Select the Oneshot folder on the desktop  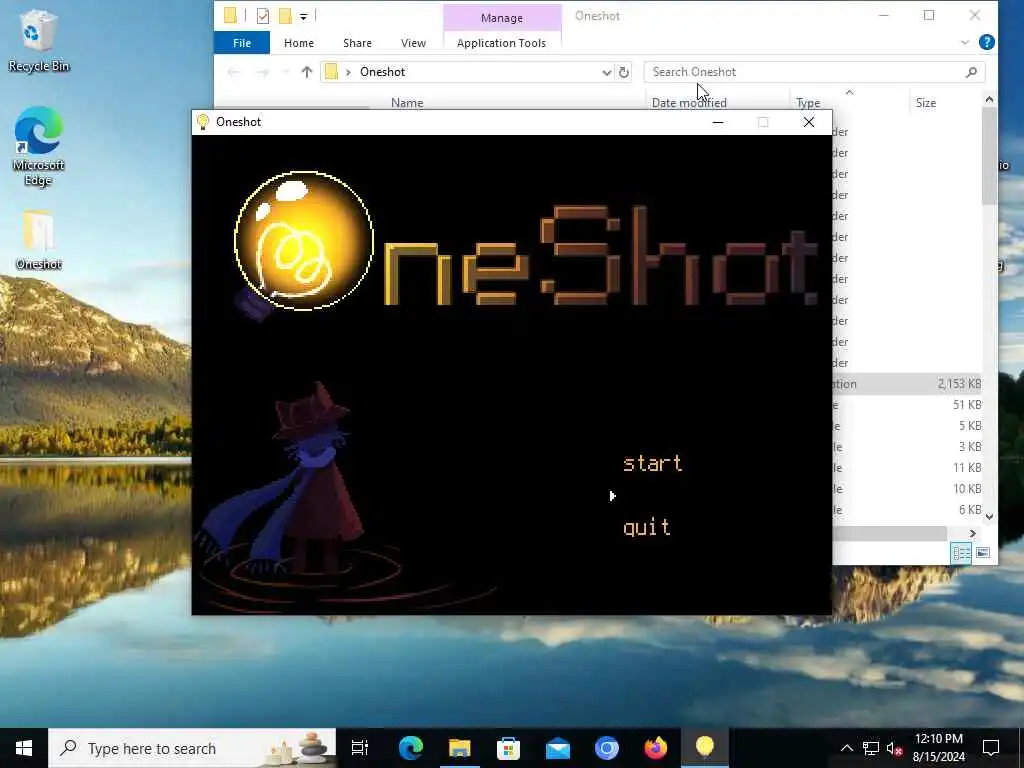39,240
